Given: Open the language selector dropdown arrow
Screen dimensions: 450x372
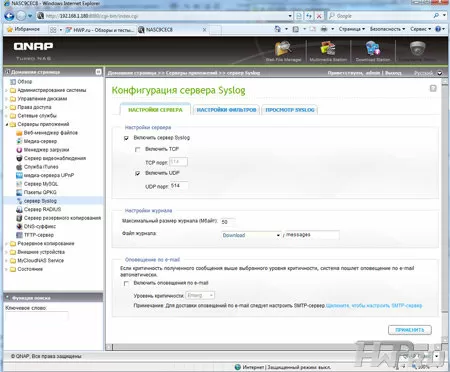Looking at the screenshot, I should pyautogui.click(x=440, y=73).
